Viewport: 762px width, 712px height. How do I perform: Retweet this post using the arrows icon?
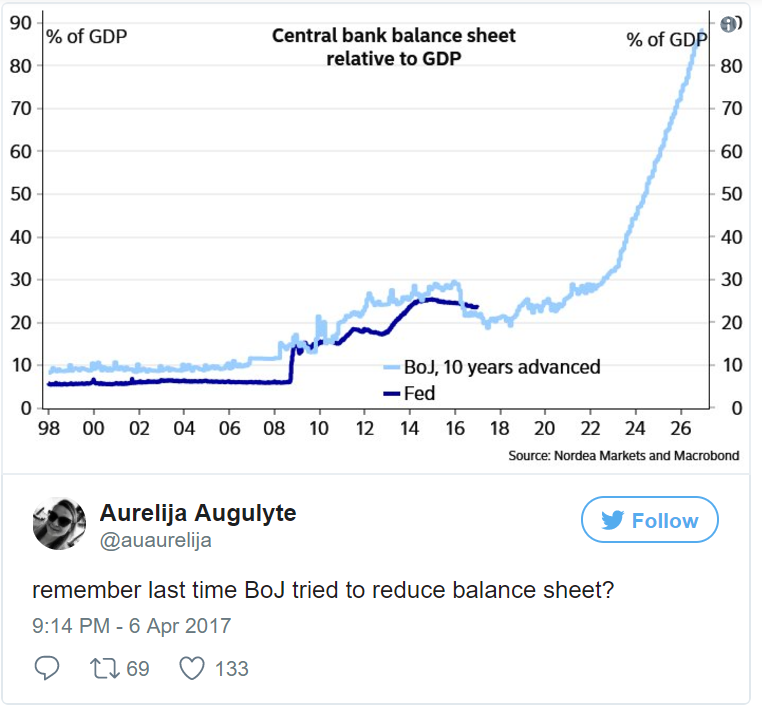[x=104, y=667]
